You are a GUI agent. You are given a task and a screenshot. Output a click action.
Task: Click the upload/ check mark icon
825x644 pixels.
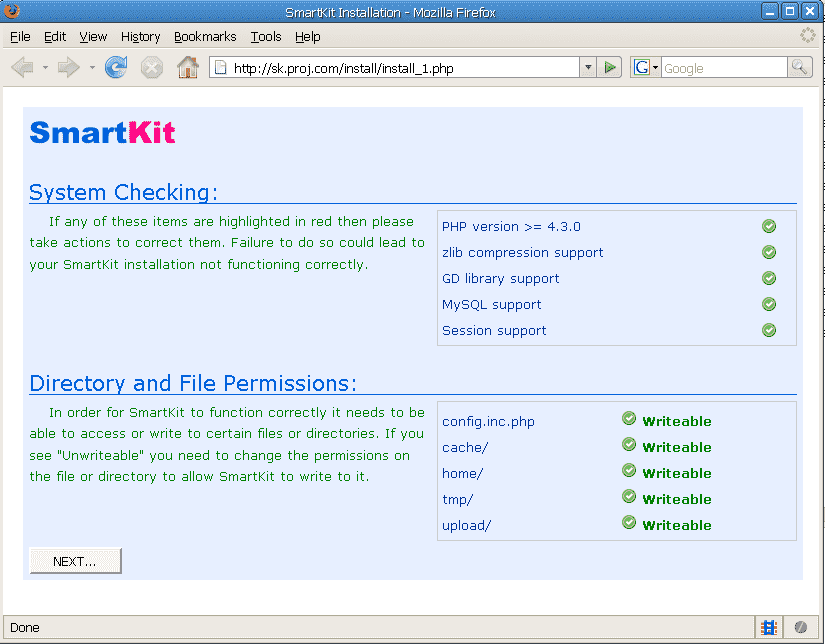pyautogui.click(x=629, y=522)
